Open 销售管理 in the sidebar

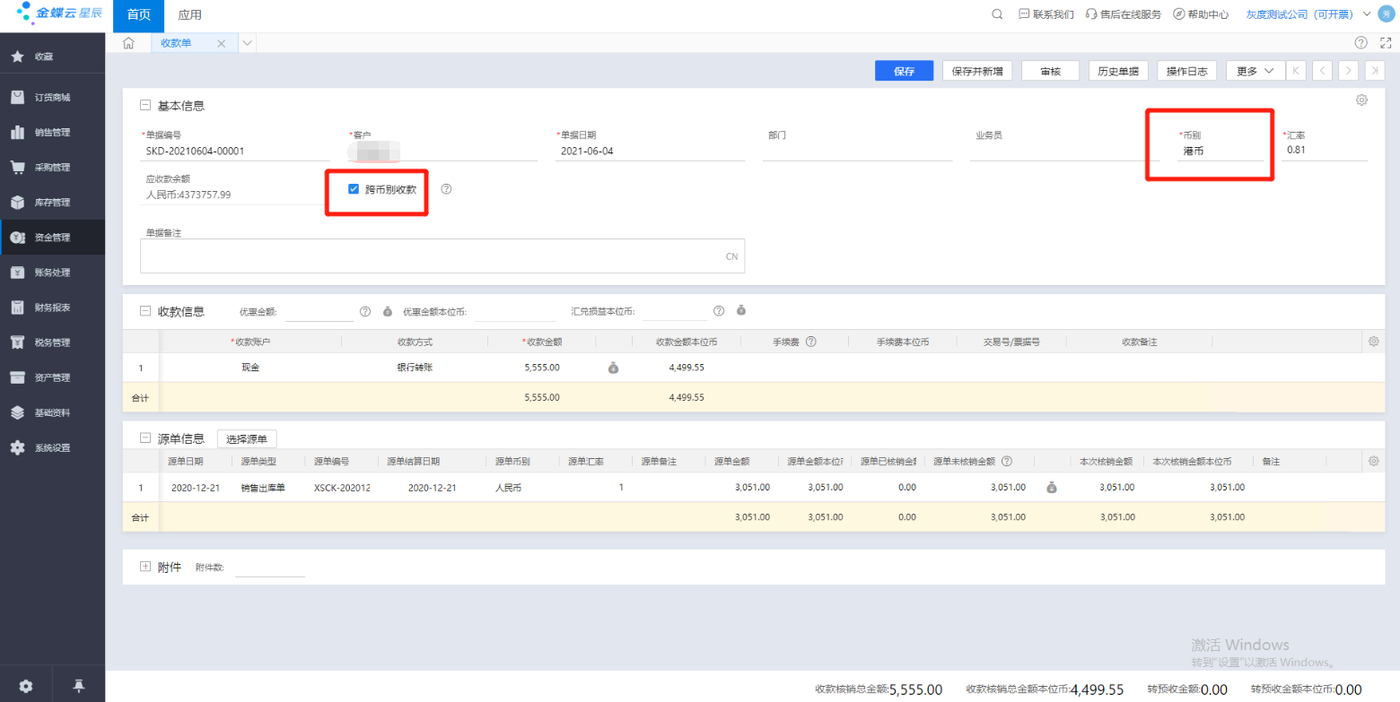pyautogui.click(x=52, y=132)
